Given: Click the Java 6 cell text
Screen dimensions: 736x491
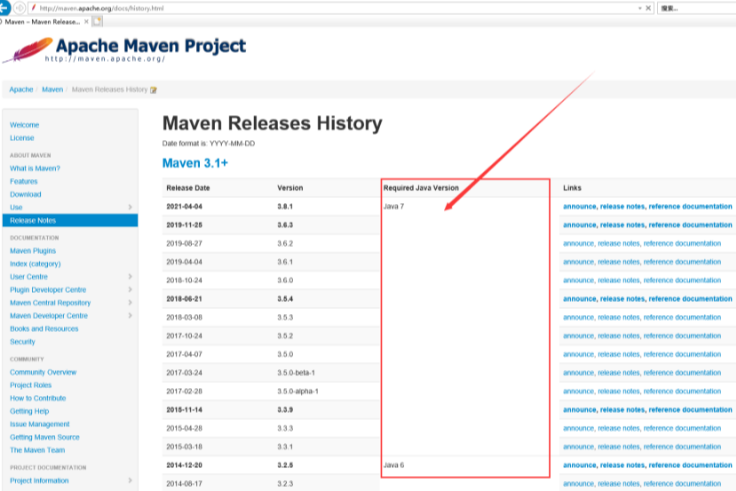Looking at the screenshot, I should (x=394, y=465).
